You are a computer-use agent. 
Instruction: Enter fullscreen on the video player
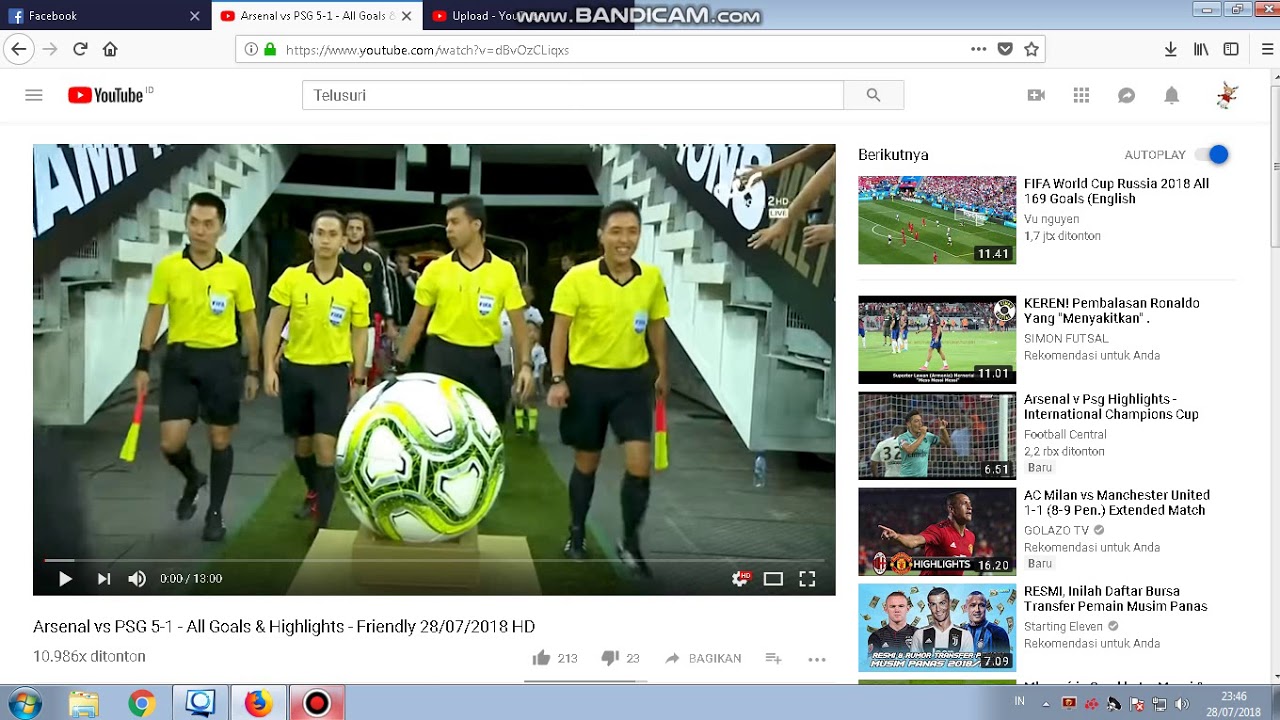807,579
